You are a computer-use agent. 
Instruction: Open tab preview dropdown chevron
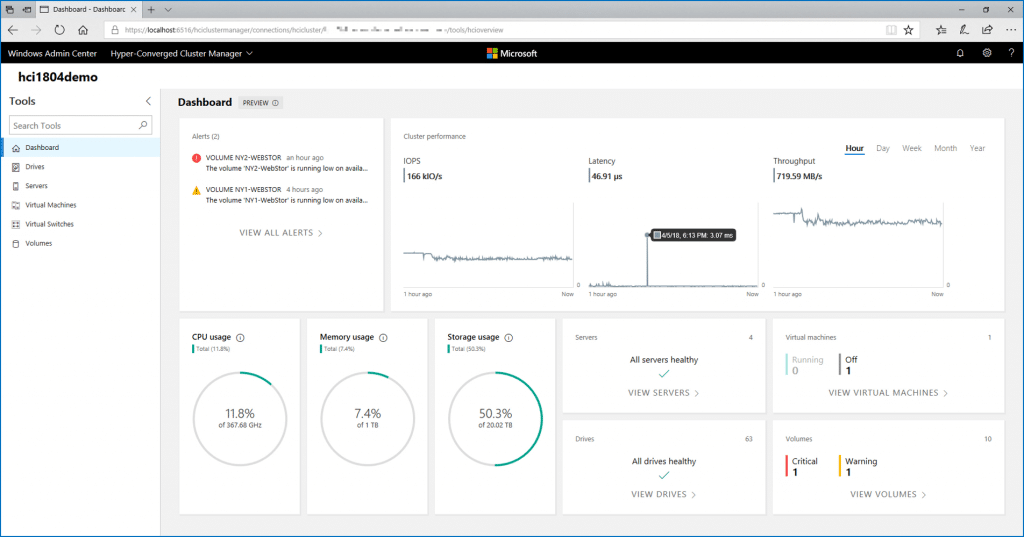(x=168, y=10)
